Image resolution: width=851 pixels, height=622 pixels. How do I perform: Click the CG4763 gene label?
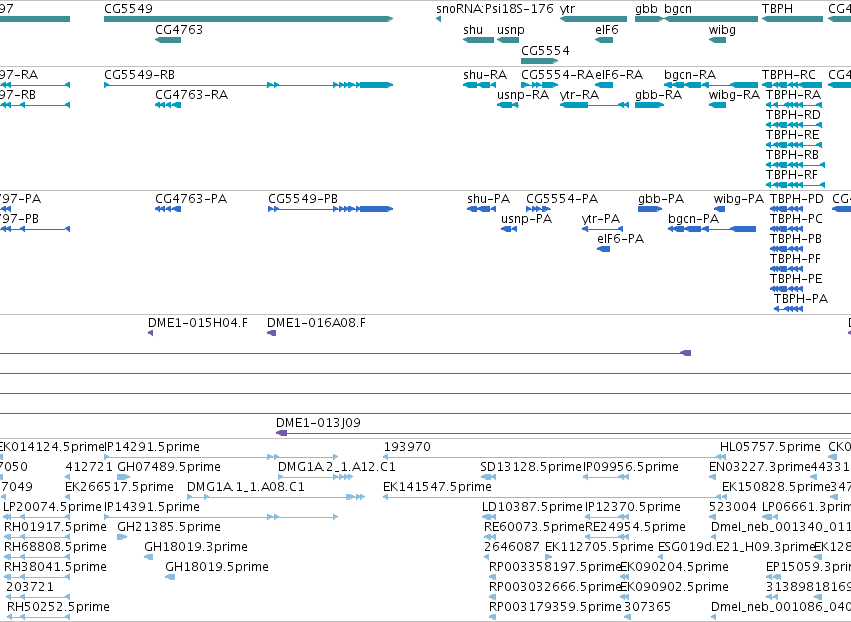click(x=179, y=29)
